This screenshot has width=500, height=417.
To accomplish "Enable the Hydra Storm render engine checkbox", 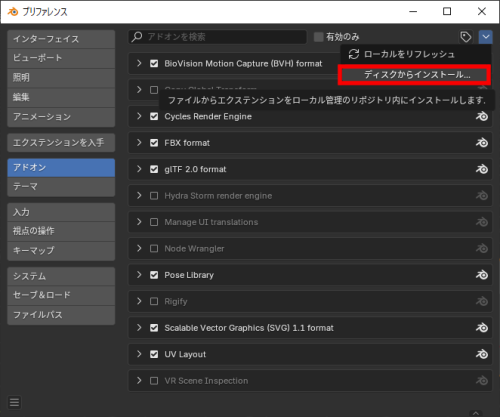I will [x=154, y=196].
